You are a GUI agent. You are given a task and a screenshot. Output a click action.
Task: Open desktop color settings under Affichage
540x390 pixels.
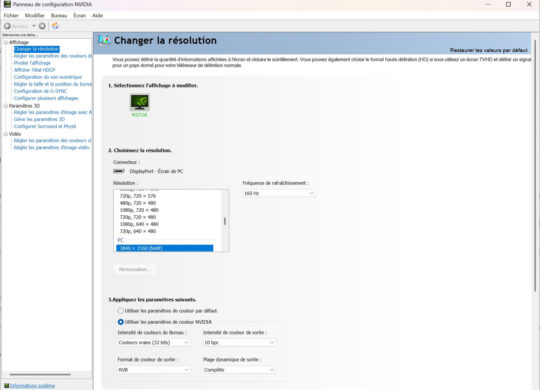click(x=53, y=56)
